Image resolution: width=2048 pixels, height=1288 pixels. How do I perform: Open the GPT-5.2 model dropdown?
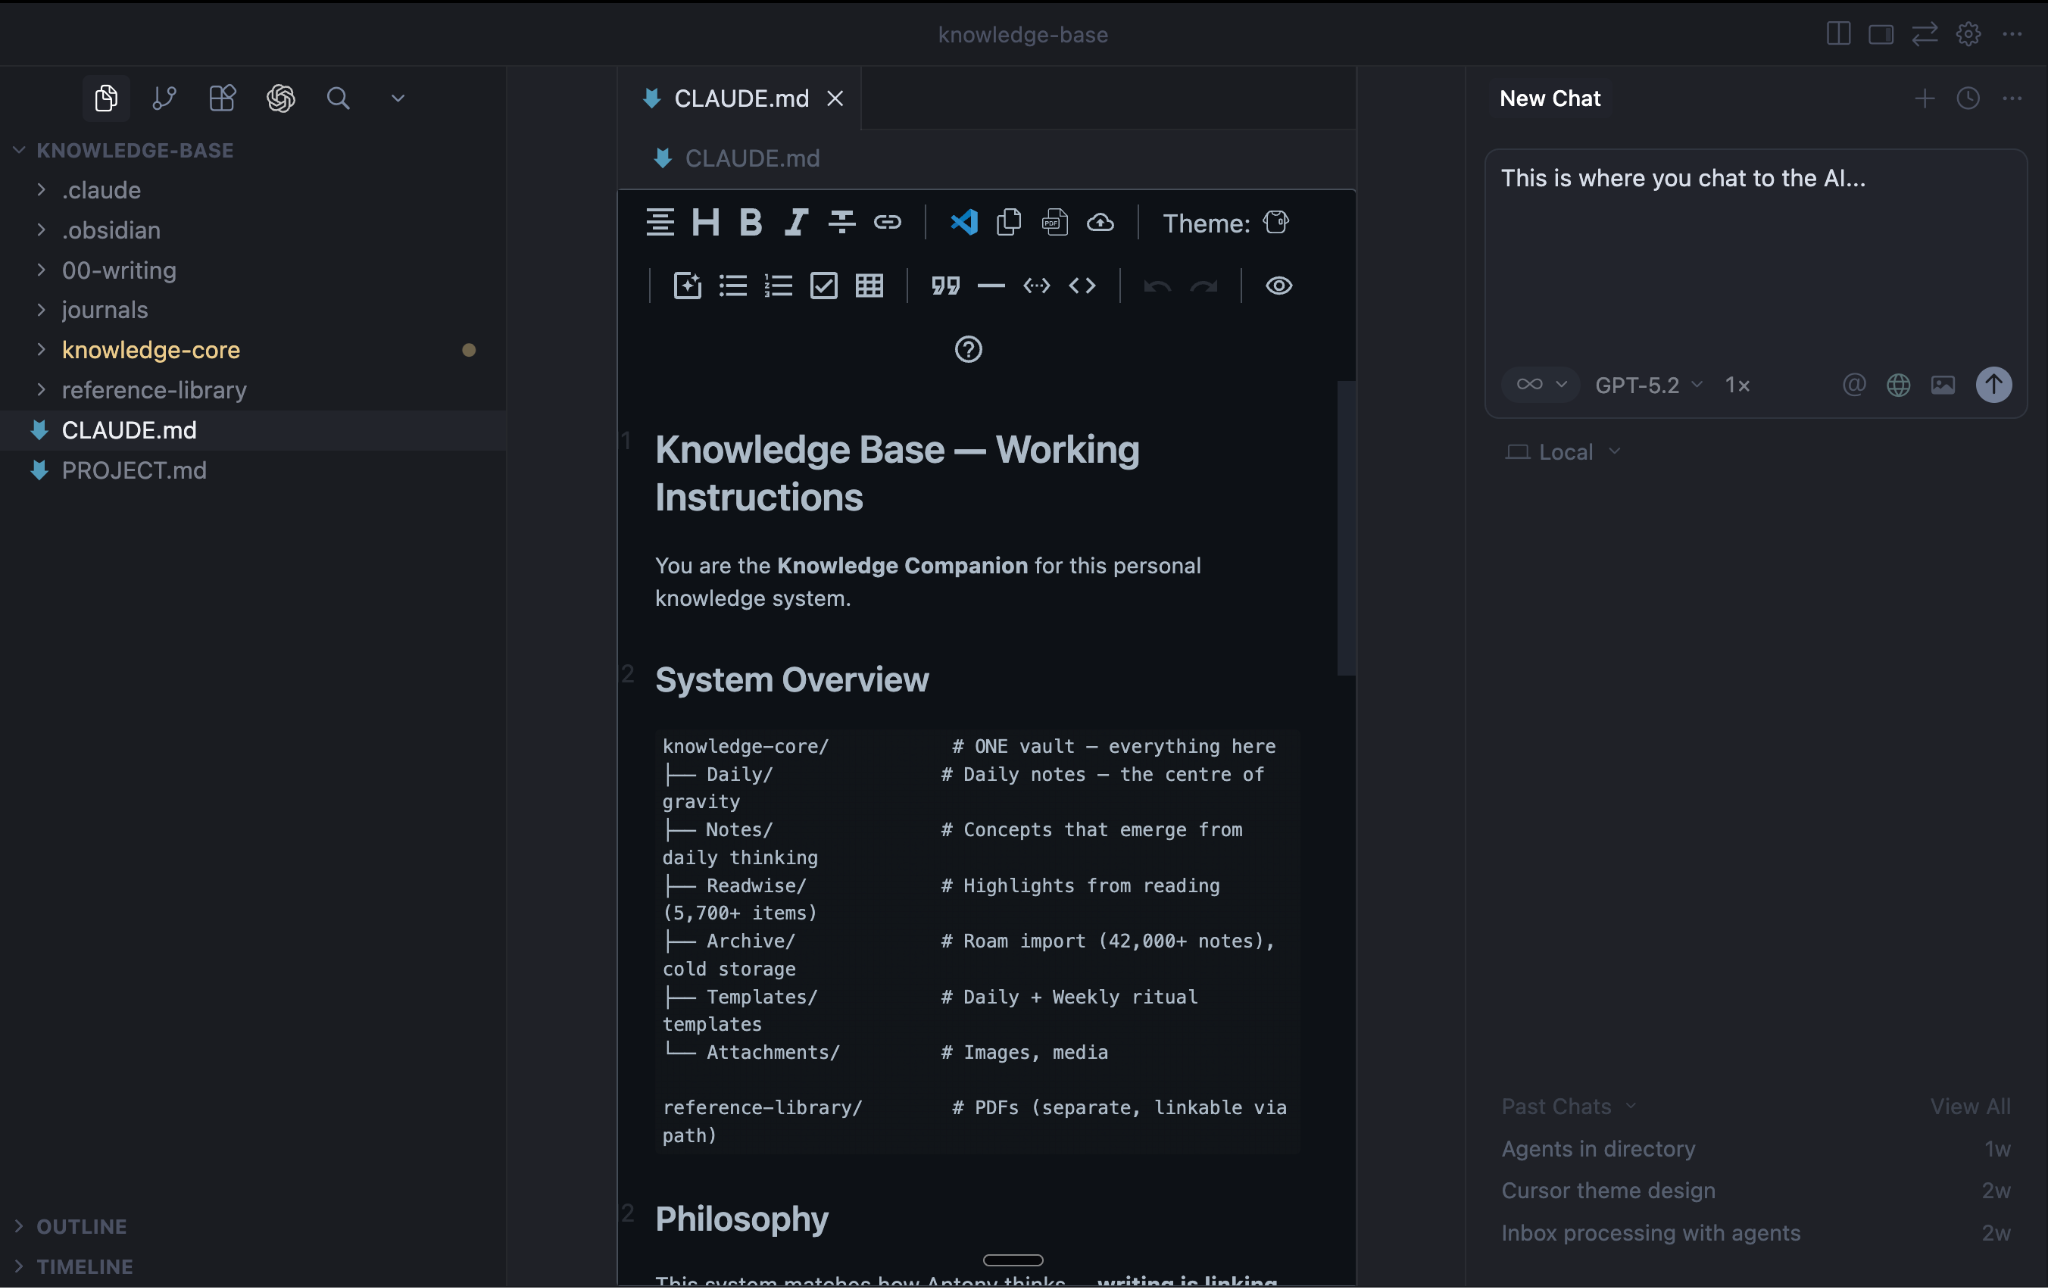click(x=1647, y=385)
